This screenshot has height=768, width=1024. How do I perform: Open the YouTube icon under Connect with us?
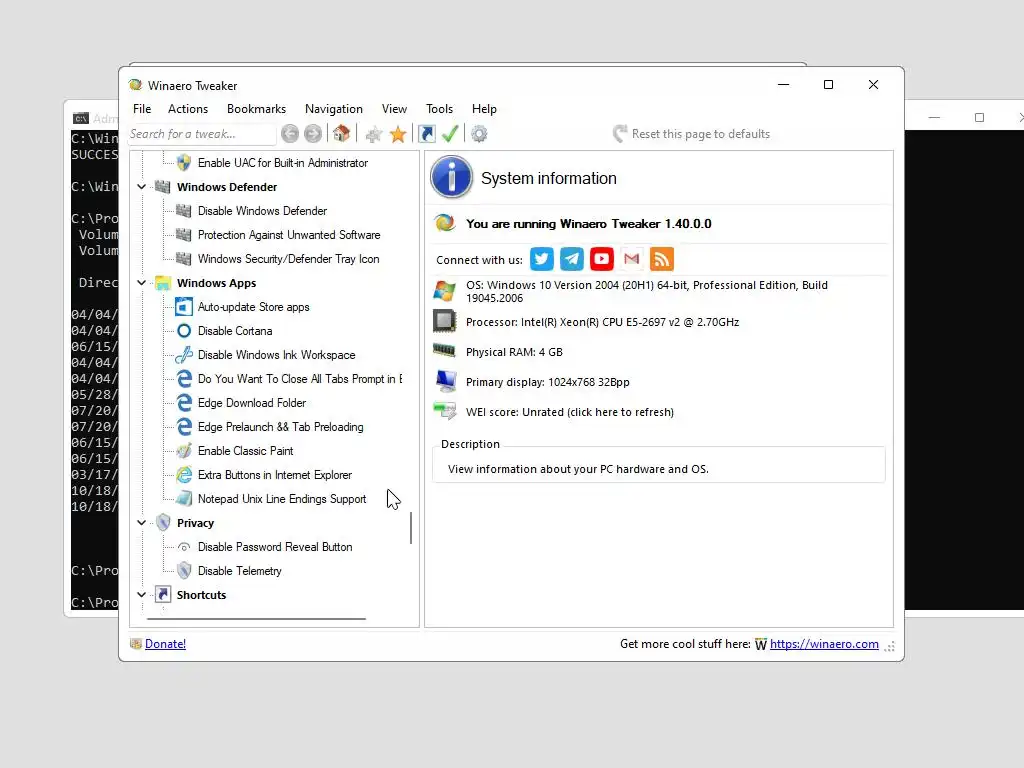(x=601, y=259)
